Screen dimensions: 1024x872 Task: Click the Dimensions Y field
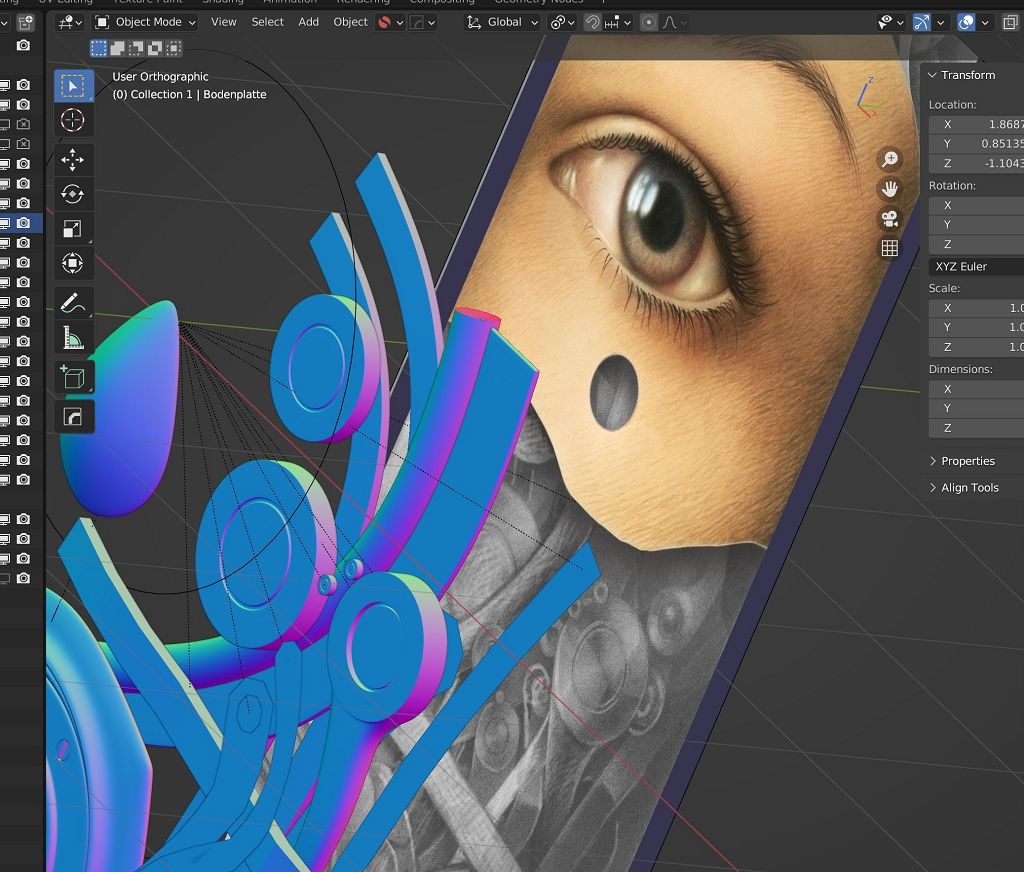click(x=976, y=408)
